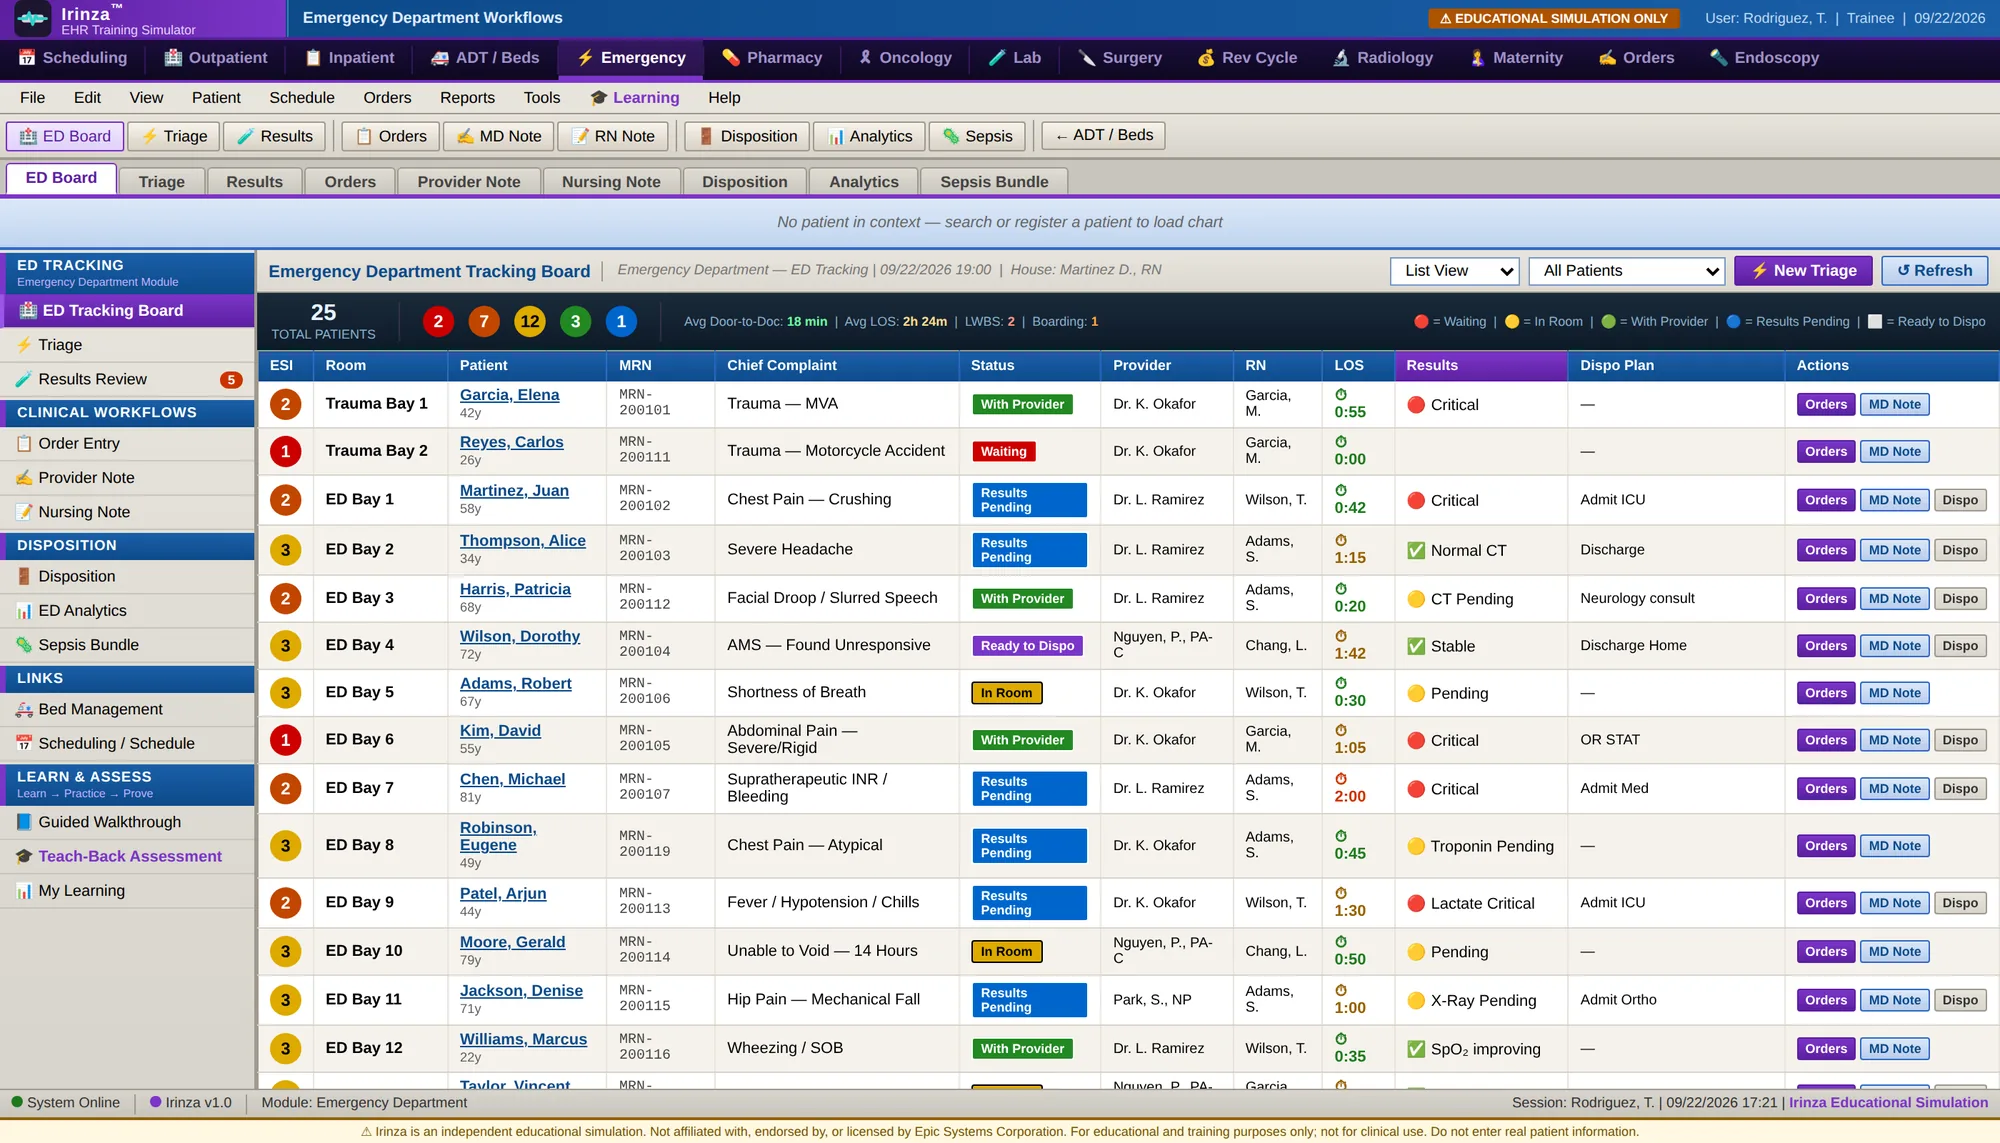This screenshot has height=1143, width=2000.
Task: Switch to the Provider Note tab
Action: click(469, 182)
